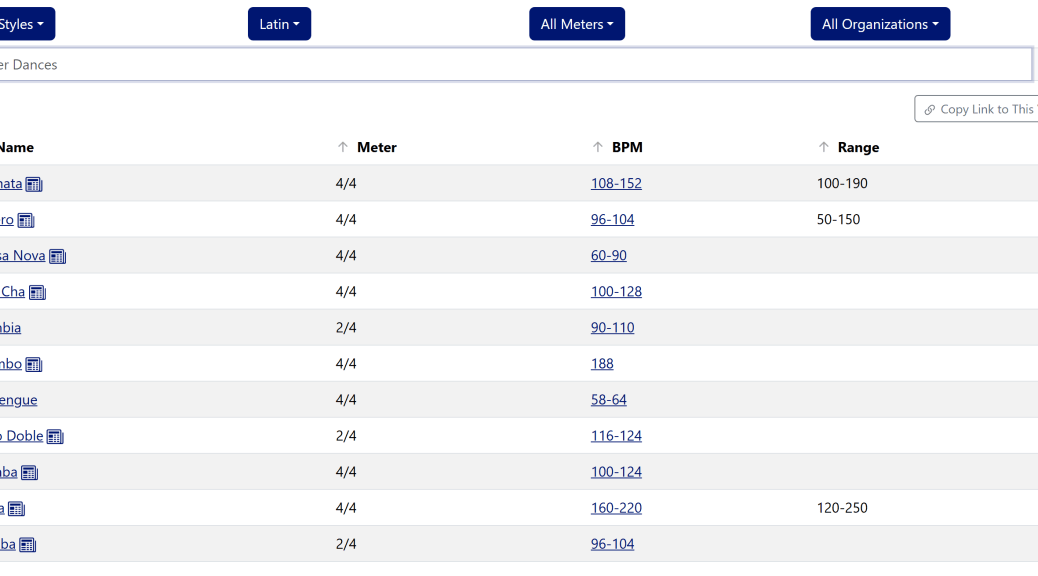Open the 'engue' dance link

tap(19, 400)
